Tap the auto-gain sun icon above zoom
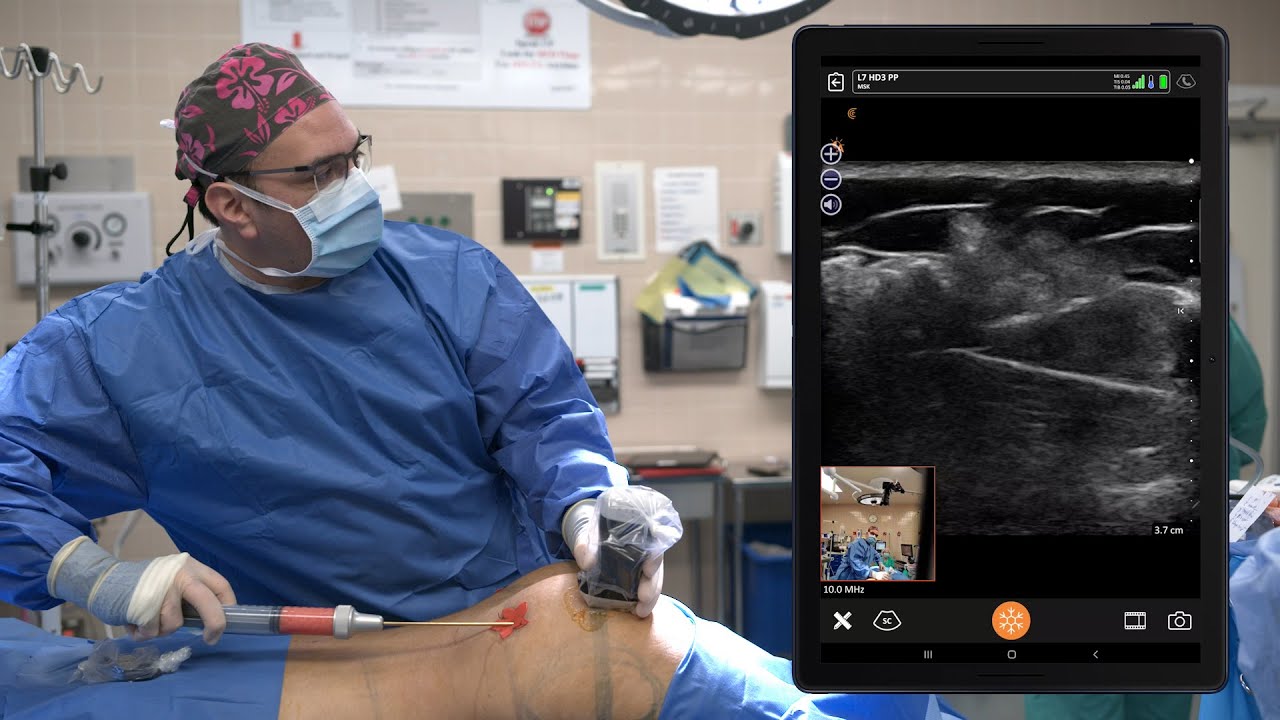The image size is (1280, 720). (838, 146)
